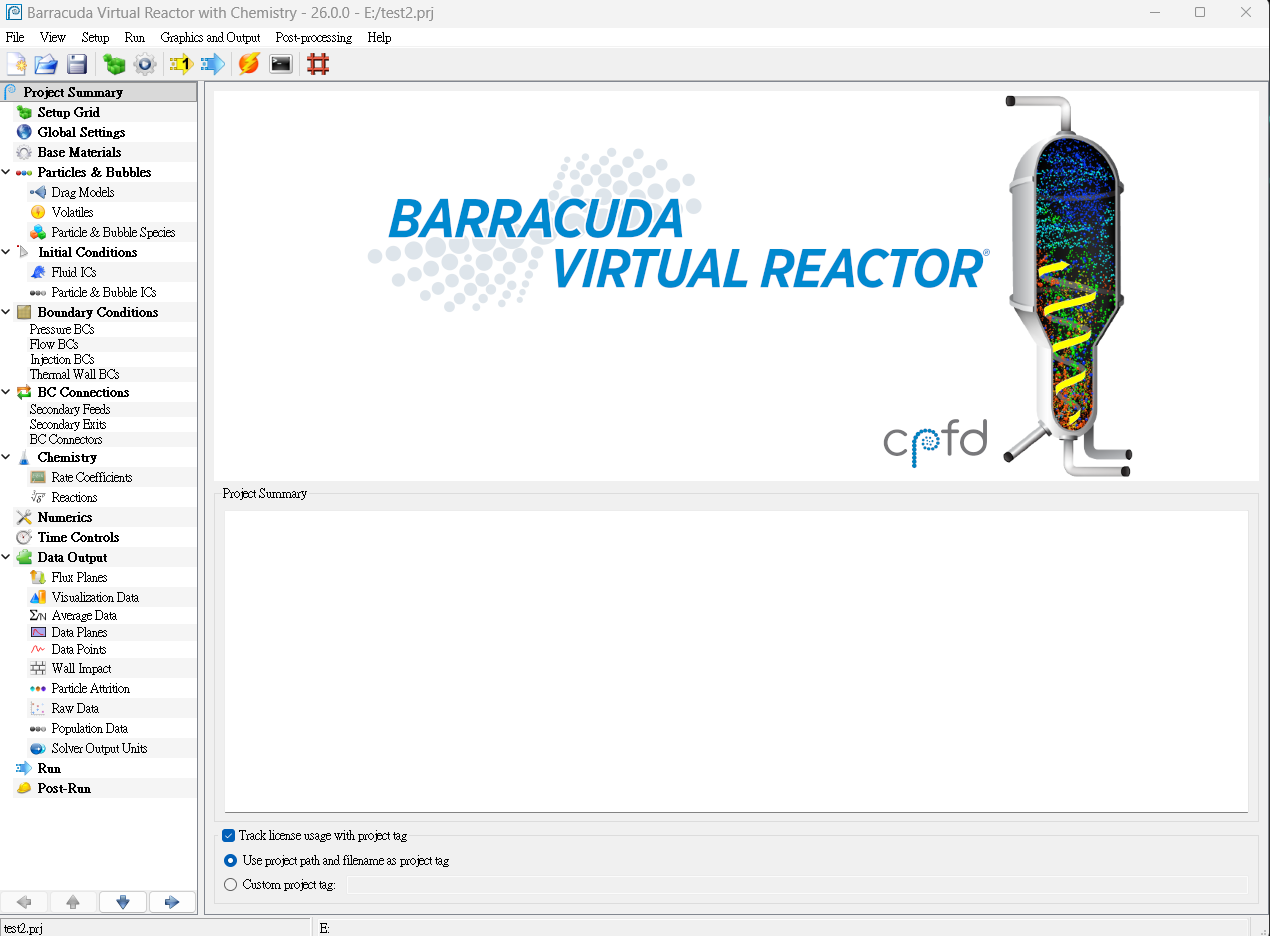Collapse the Data Output tree node
The width and height of the screenshot is (1270, 936).
point(7,557)
